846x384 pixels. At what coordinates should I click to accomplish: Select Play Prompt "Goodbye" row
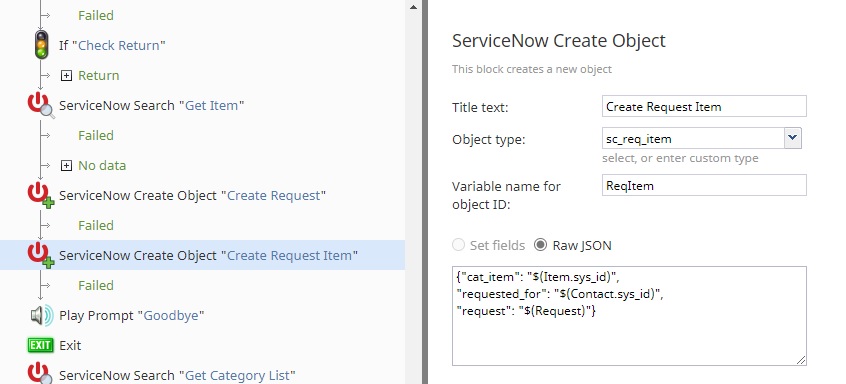click(132, 315)
